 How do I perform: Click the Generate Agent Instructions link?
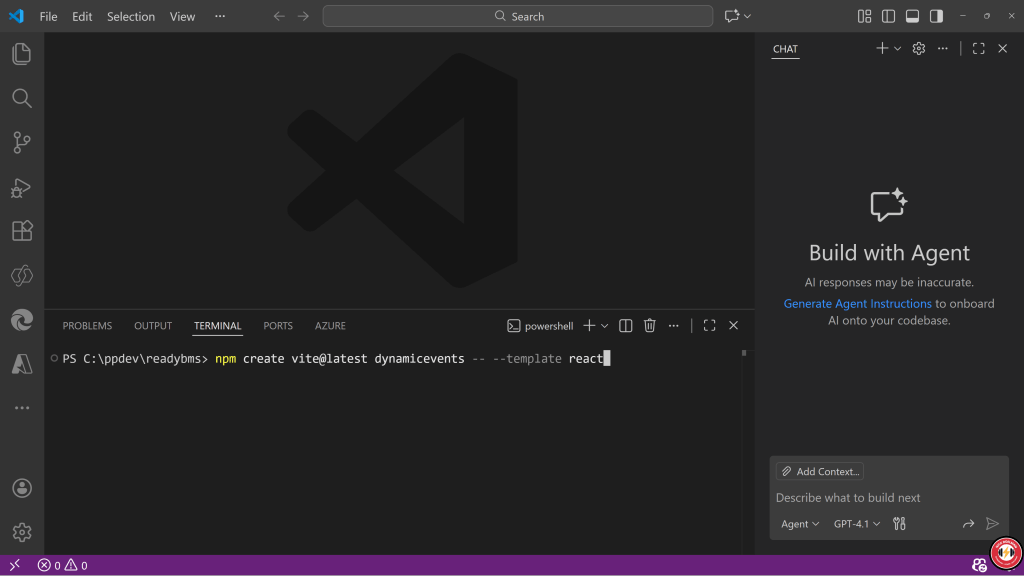point(857,304)
